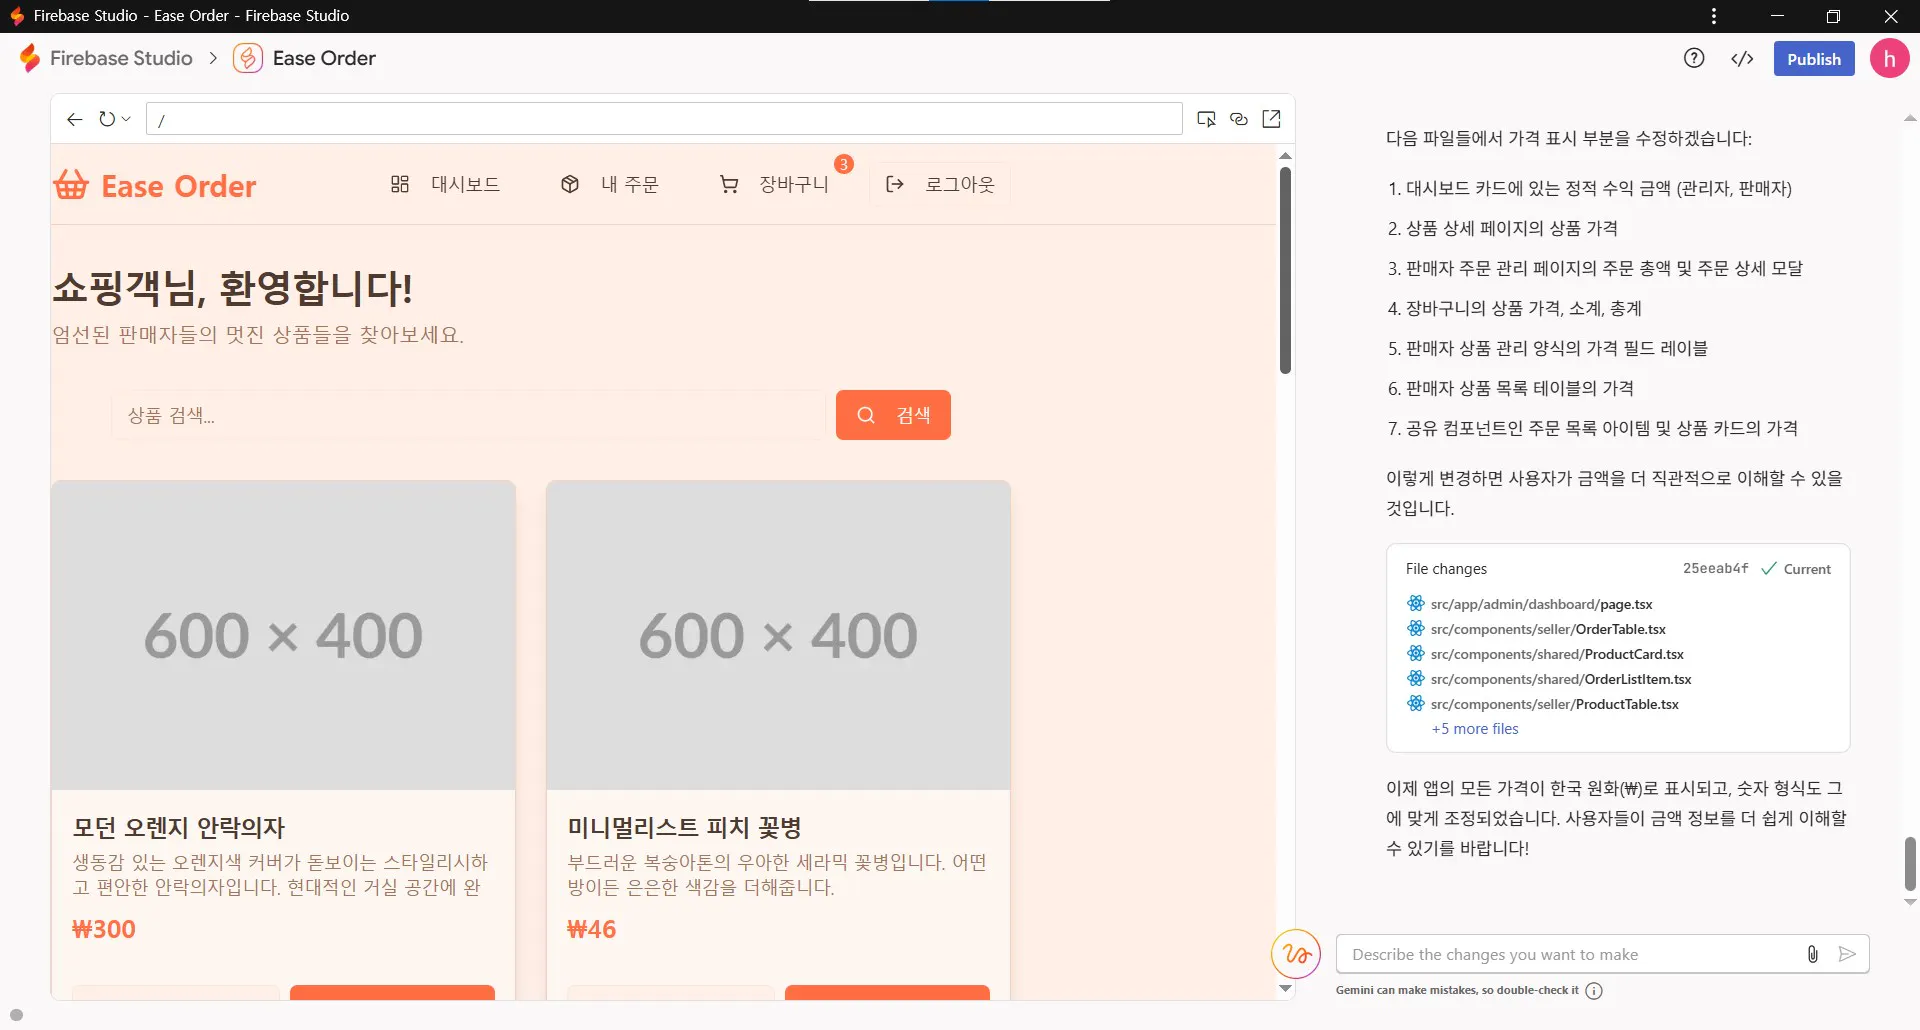The height and width of the screenshot is (1030, 1920).
Task: Open the 내 주문 nav item
Action: (x=609, y=184)
